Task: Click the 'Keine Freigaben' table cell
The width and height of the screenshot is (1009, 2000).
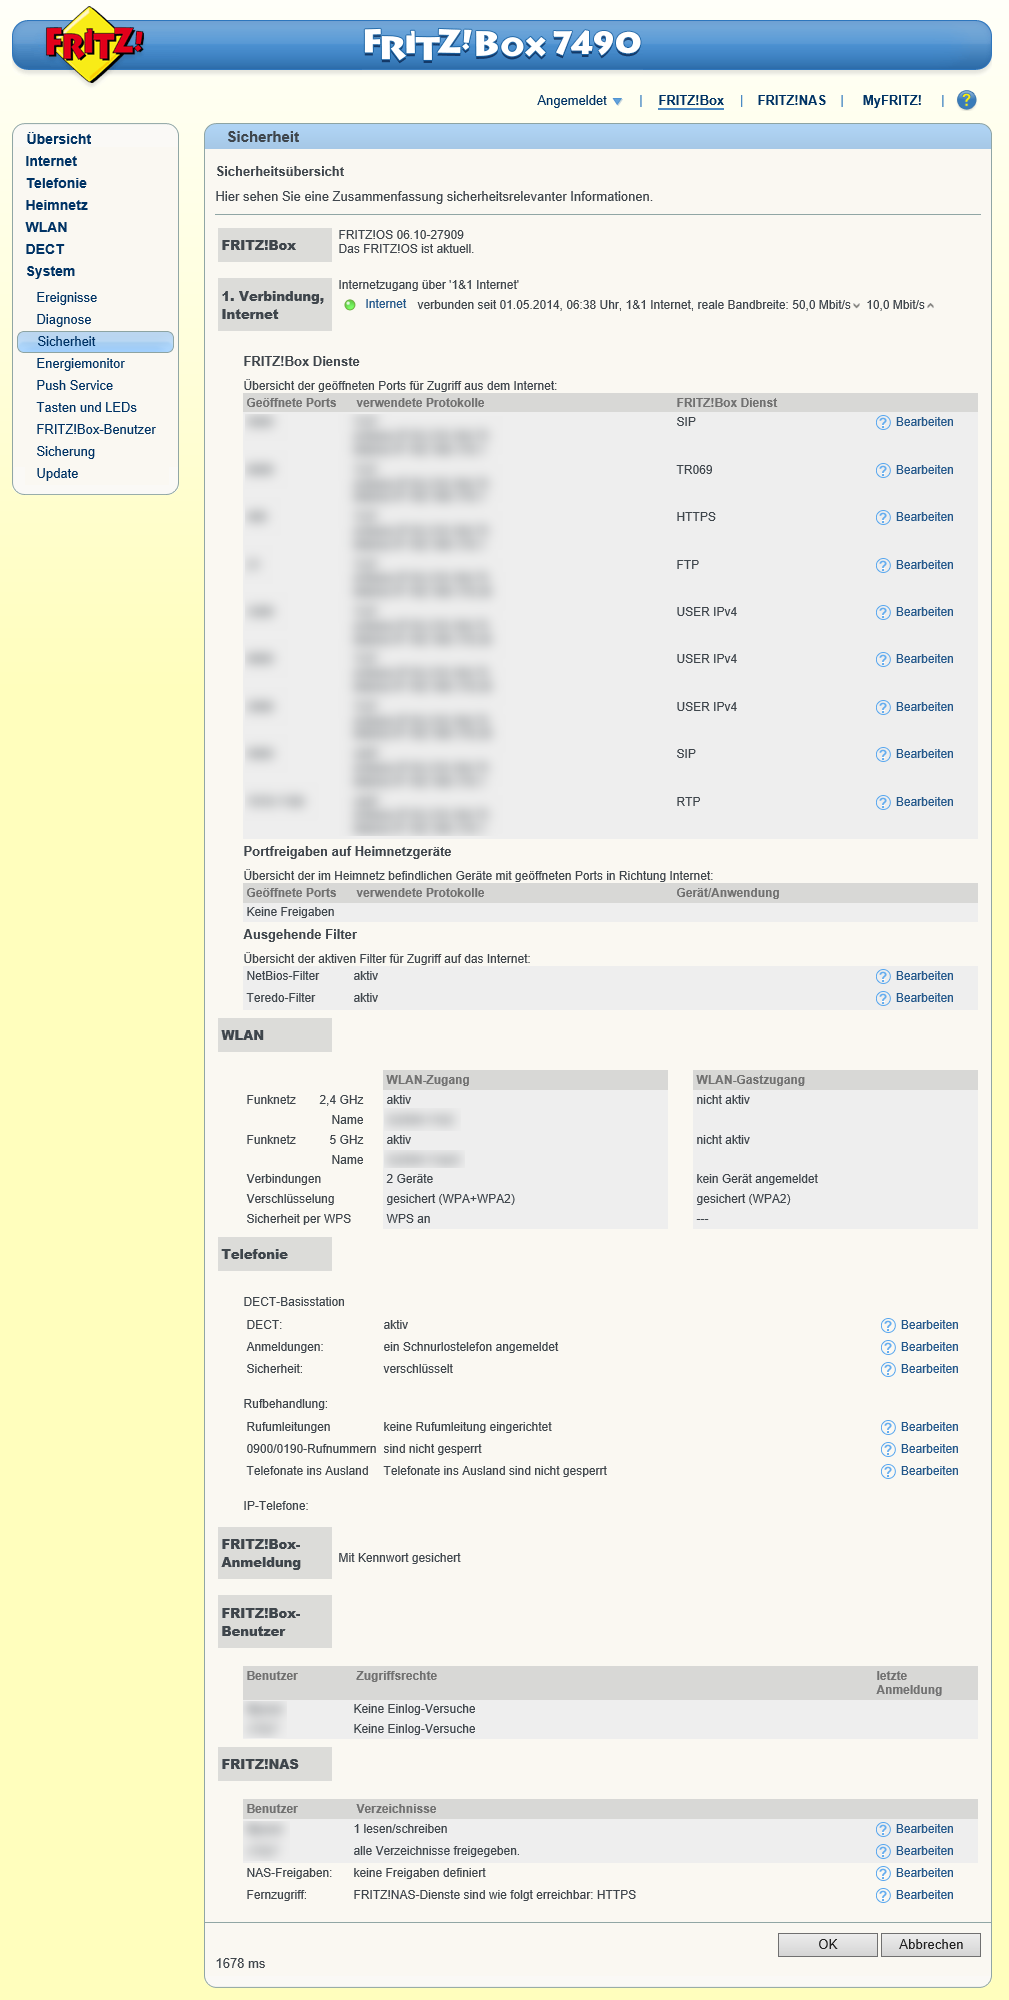Action: (291, 912)
